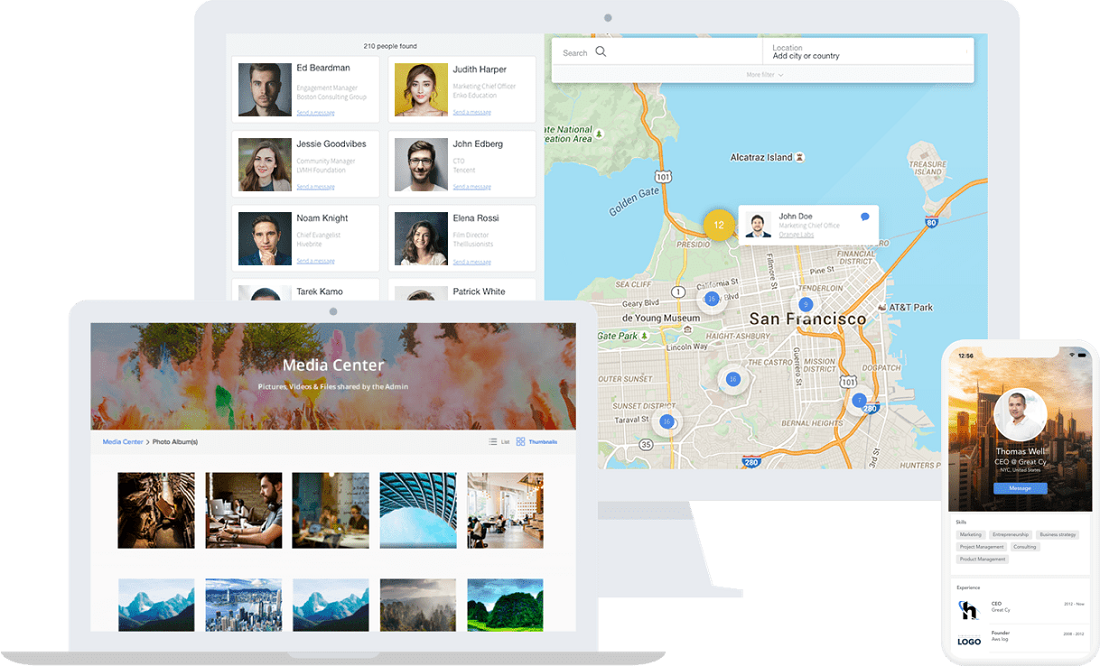
Task: Select the blue cluster marker beside Tenderloin
Action: click(805, 305)
